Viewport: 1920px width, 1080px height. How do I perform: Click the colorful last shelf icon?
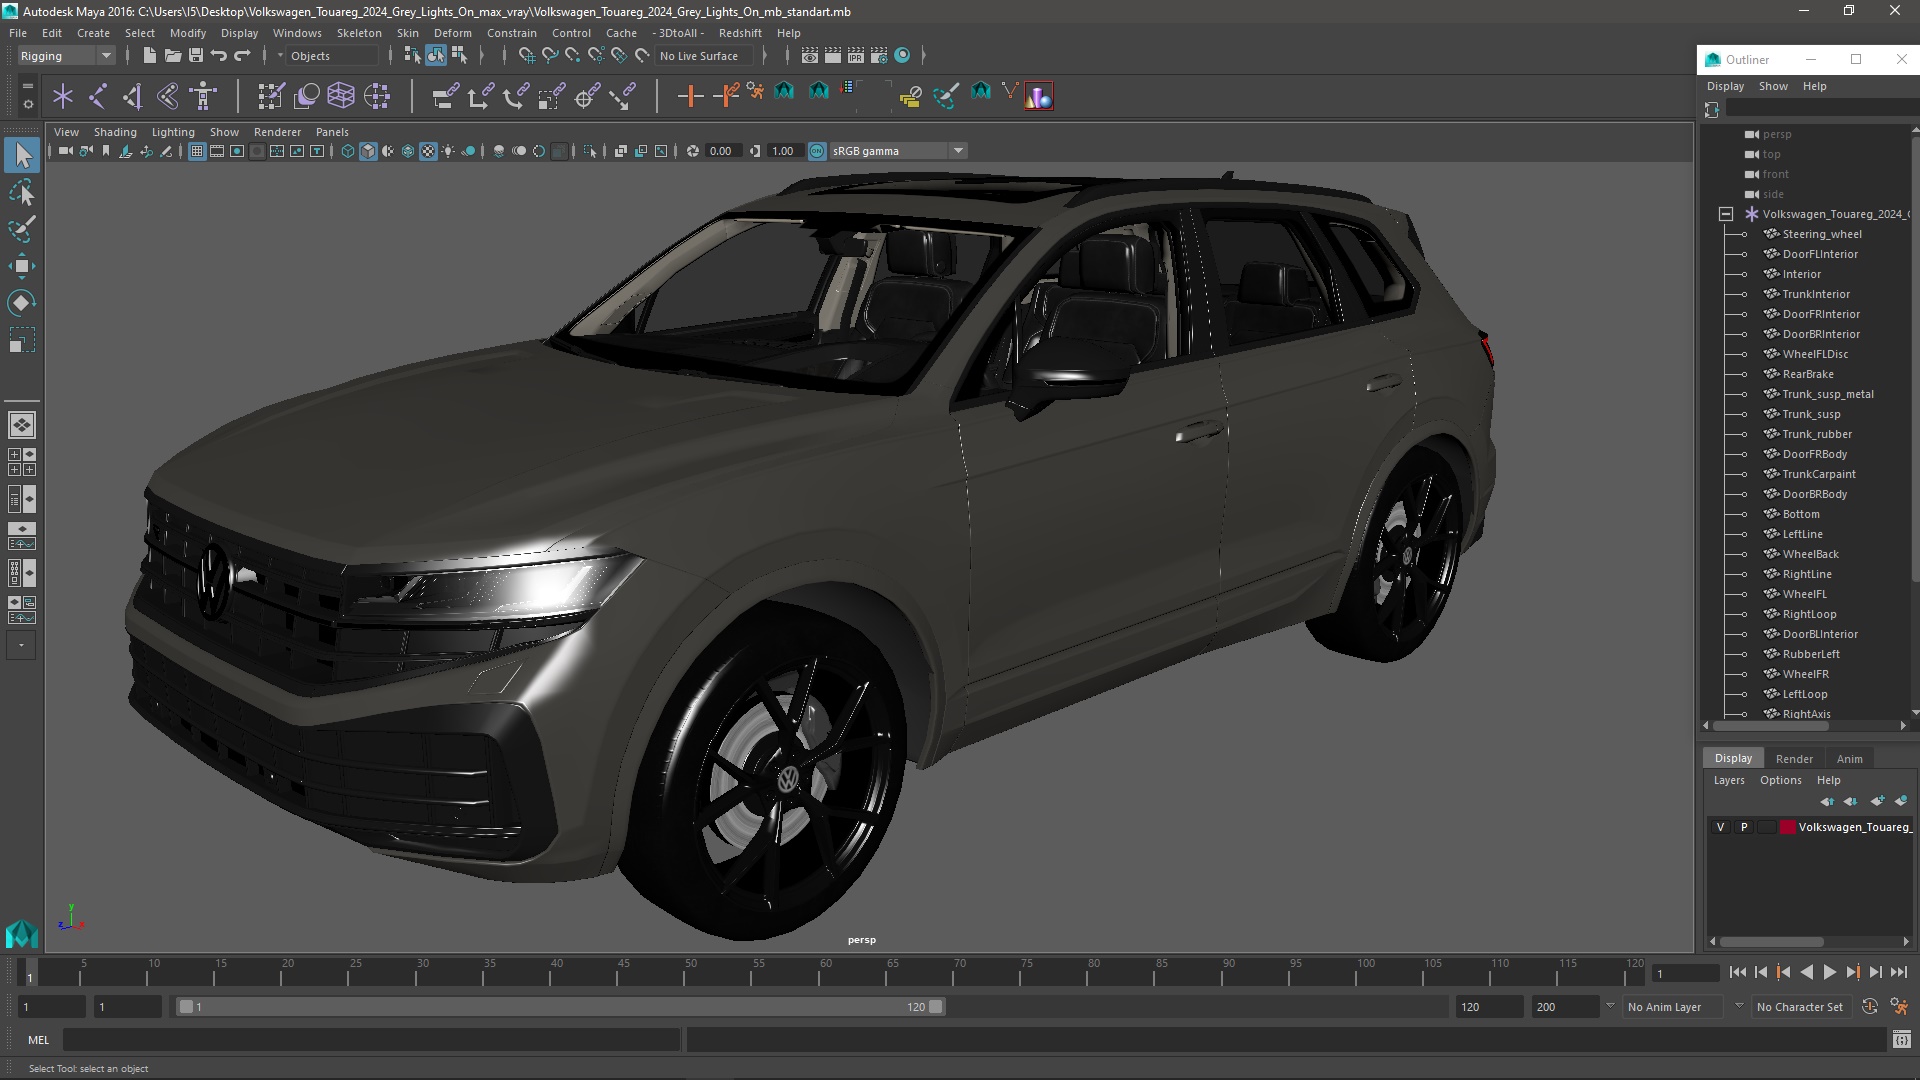1039,96
